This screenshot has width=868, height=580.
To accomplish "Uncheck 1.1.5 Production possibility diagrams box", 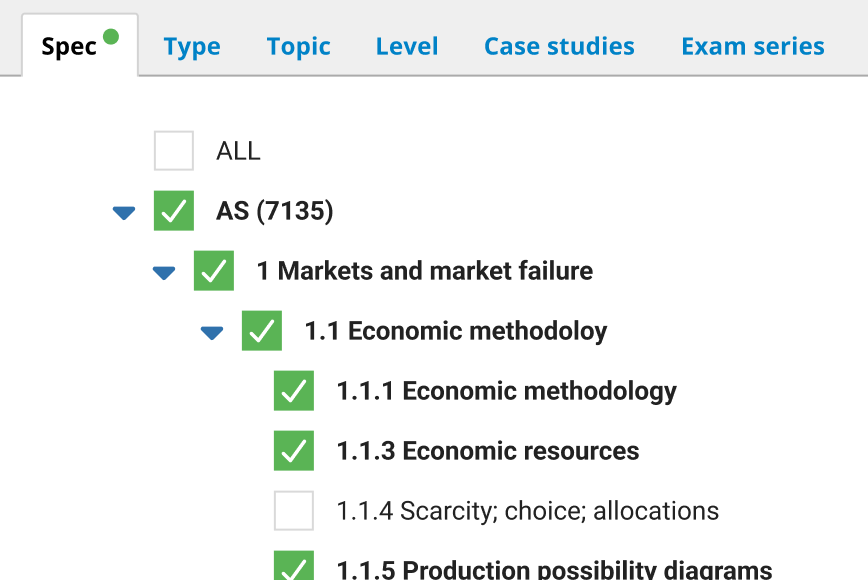I will click(294, 567).
